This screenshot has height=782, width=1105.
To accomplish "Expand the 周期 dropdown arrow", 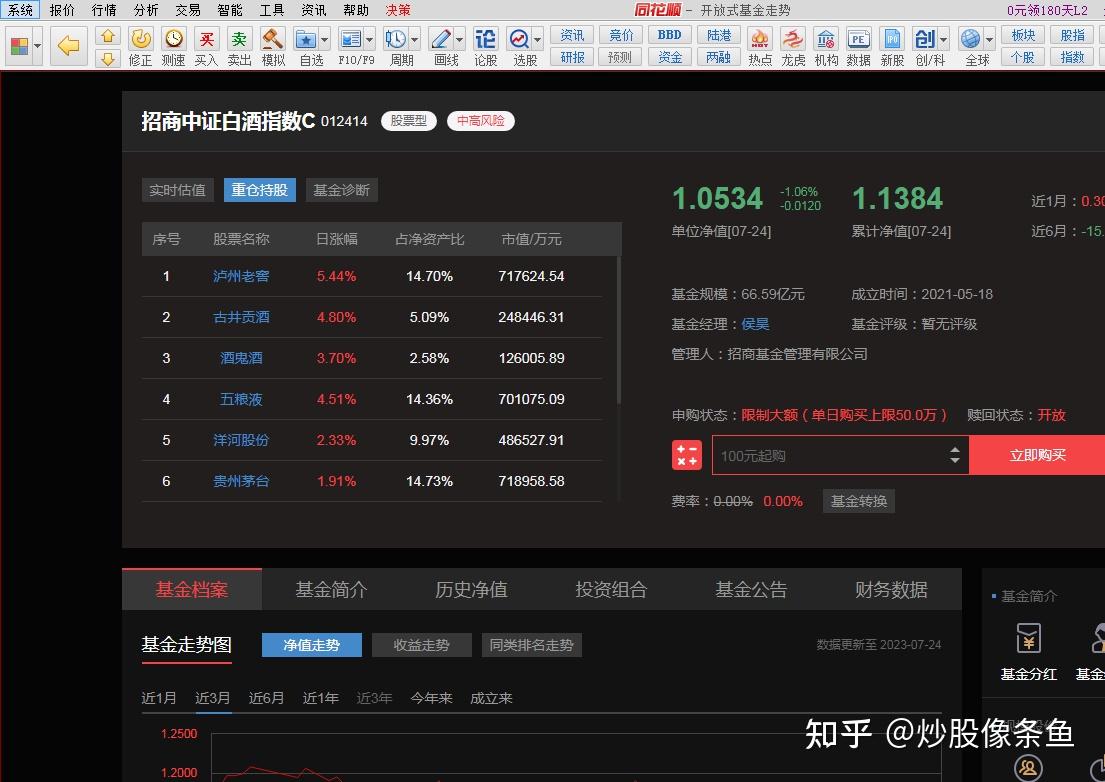I will pos(414,39).
